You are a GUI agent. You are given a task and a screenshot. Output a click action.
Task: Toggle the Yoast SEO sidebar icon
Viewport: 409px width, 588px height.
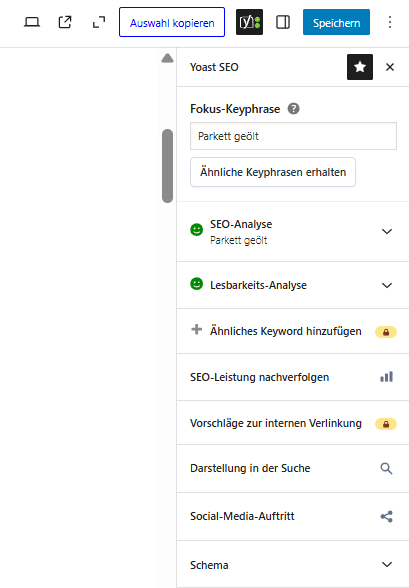pyautogui.click(x=249, y=22)
